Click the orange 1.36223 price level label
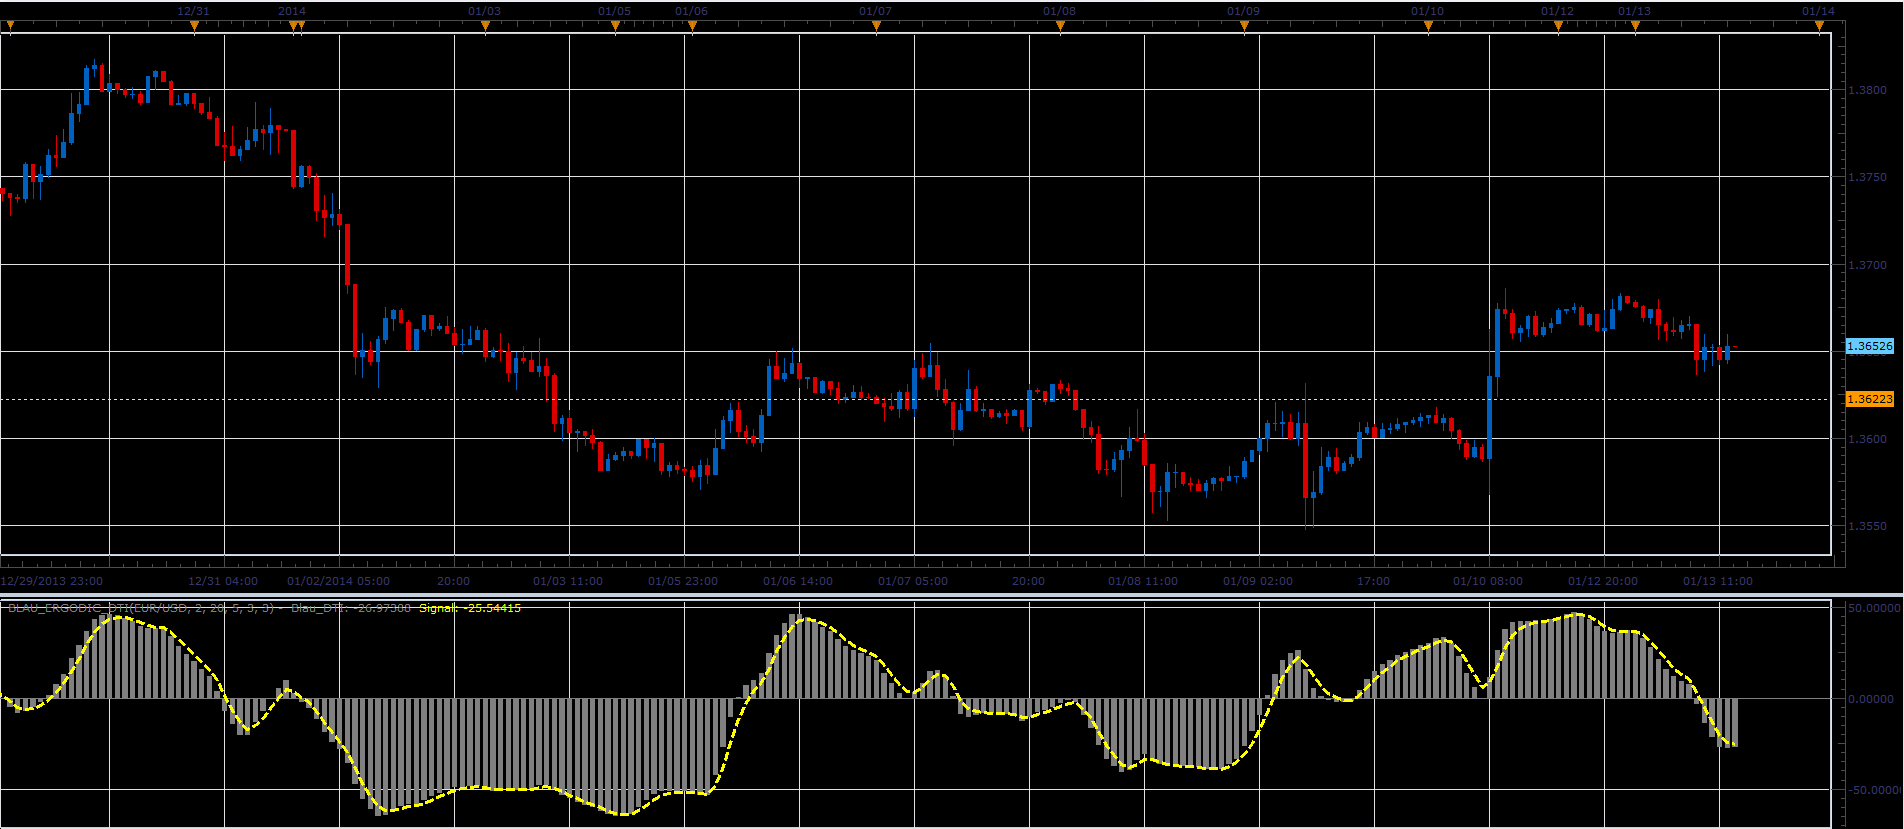Viewport: 1904px width, 829px height. tap(1869, 399)
